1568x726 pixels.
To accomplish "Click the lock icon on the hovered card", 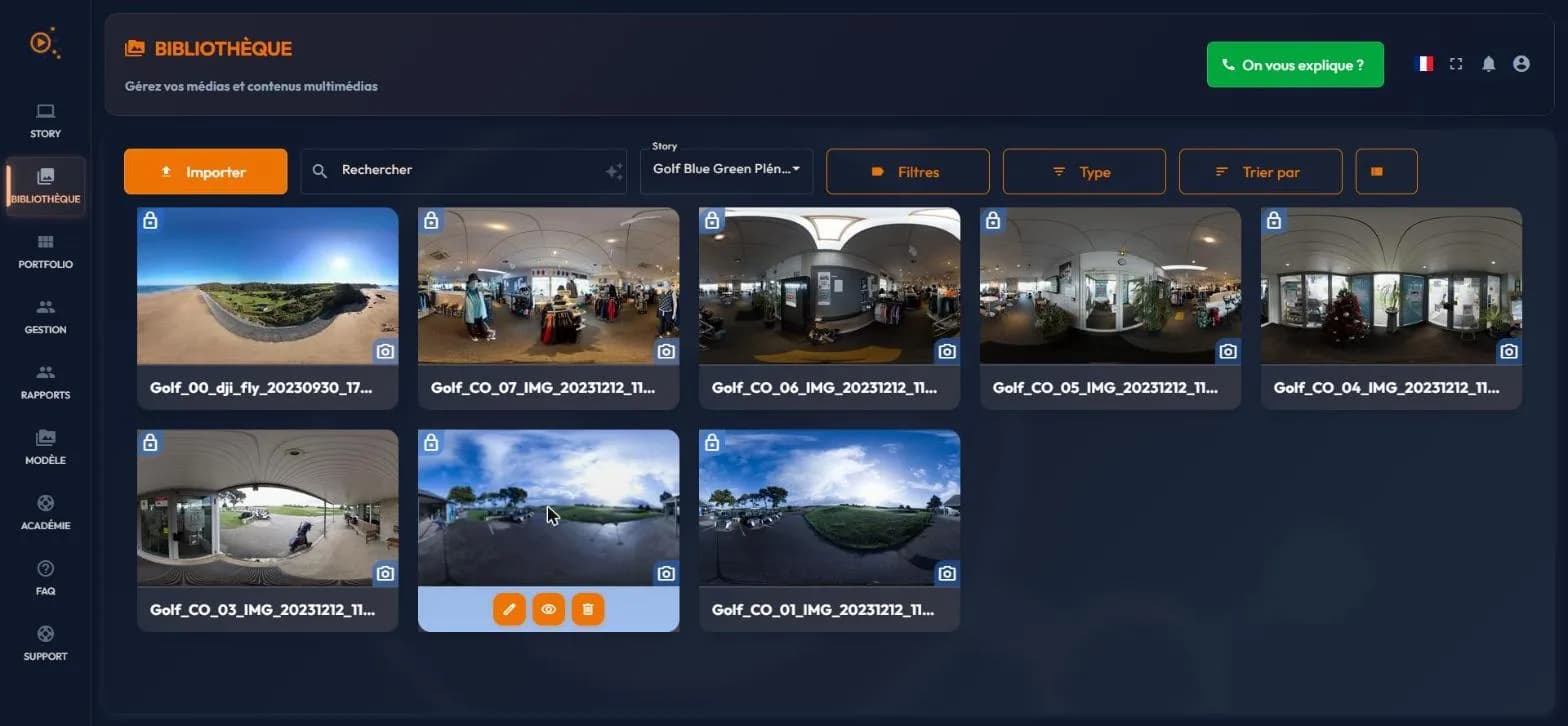I will point(431,442).
